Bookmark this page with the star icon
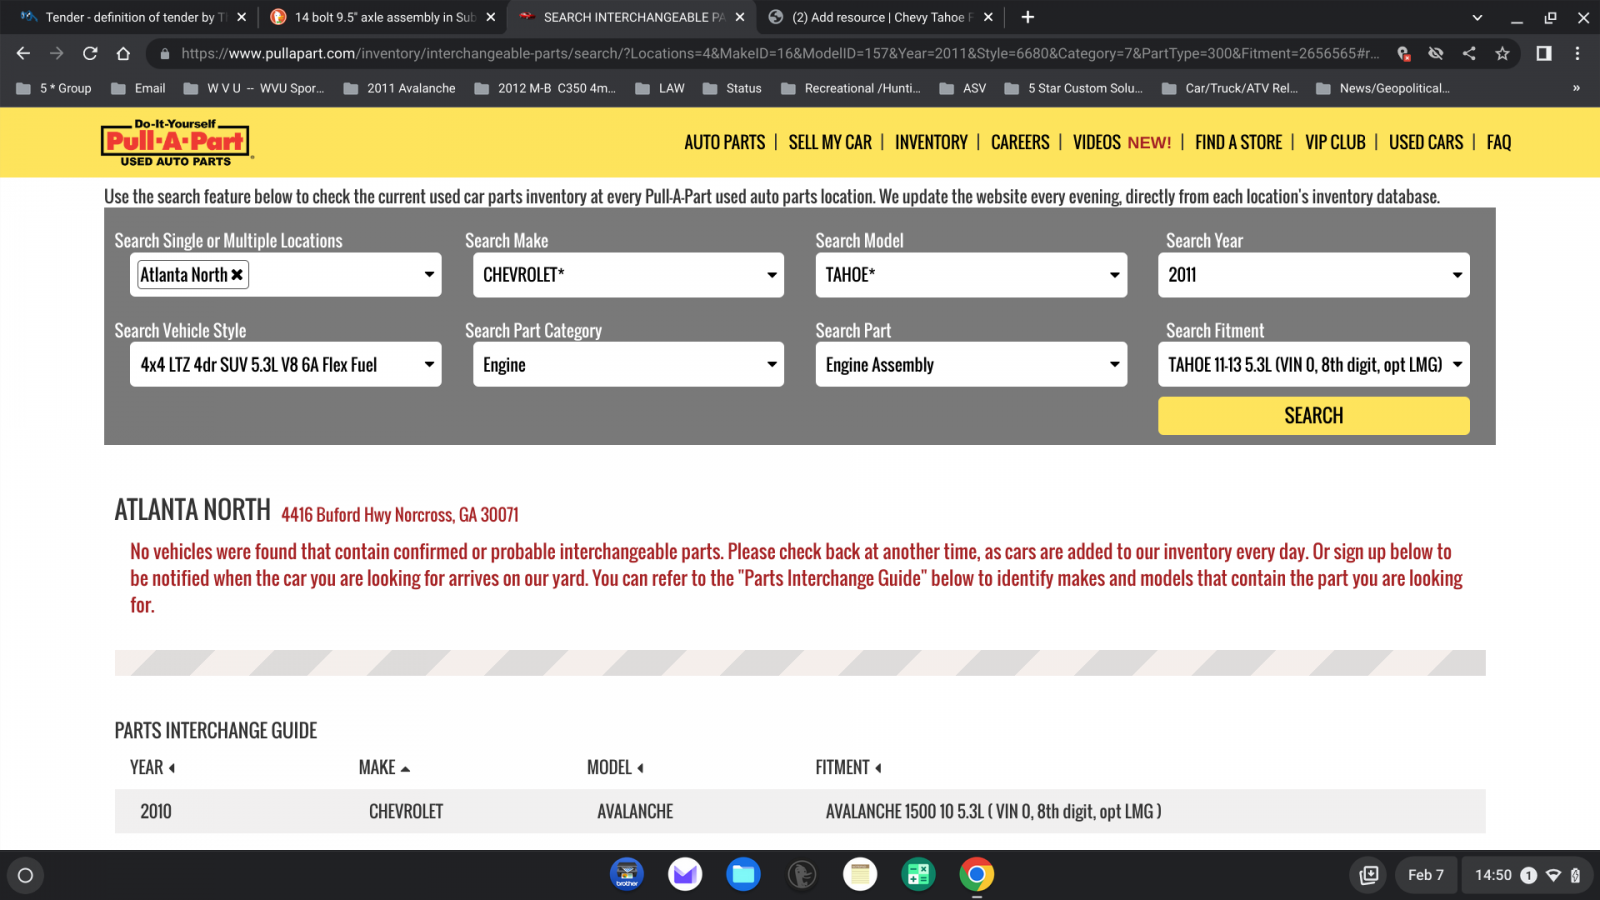Viewport: 1600px width, 900px height. coord(1502,53)
